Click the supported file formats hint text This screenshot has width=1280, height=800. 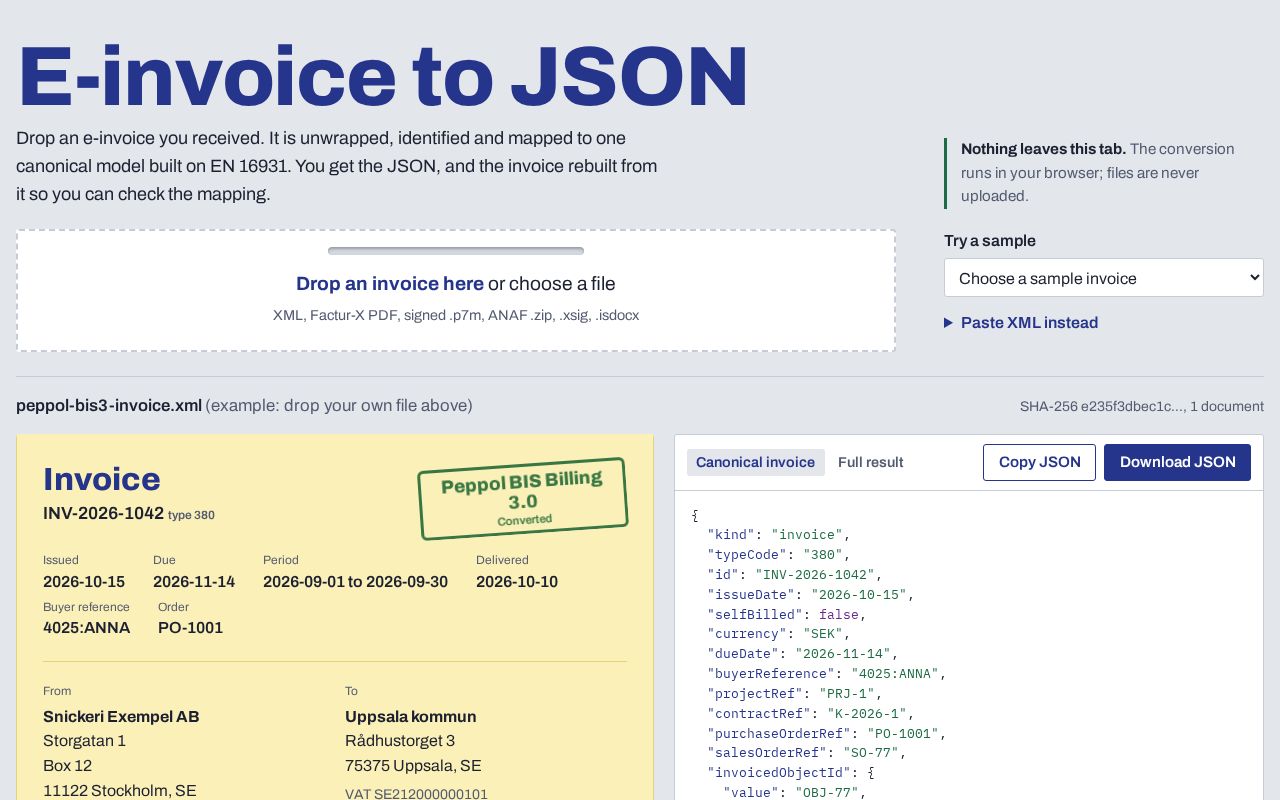point(456,315)
